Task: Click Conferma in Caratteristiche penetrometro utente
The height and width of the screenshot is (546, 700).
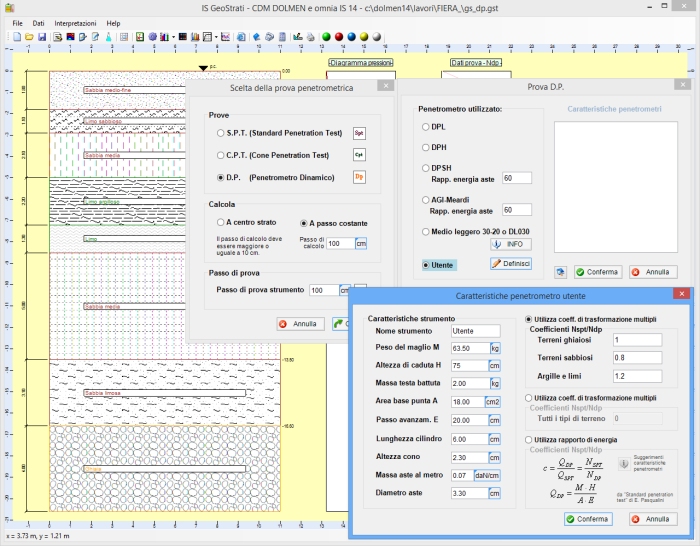Action: pos(588,519)
